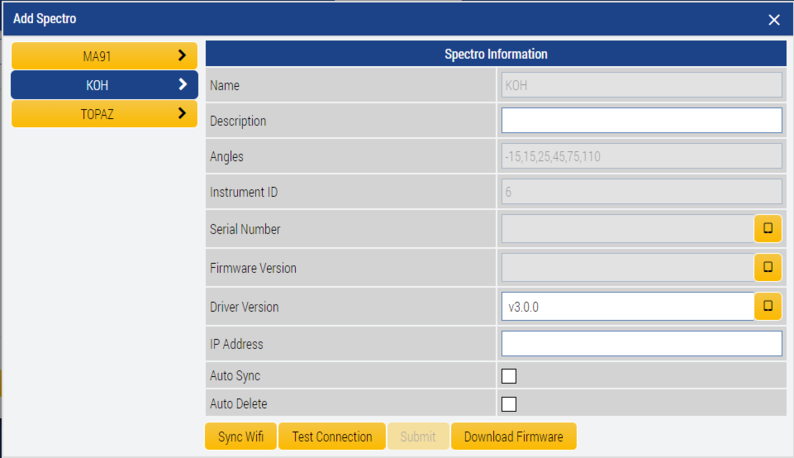
Task: Click the yellow icon beside Serial Number
Action: [767, 229]
